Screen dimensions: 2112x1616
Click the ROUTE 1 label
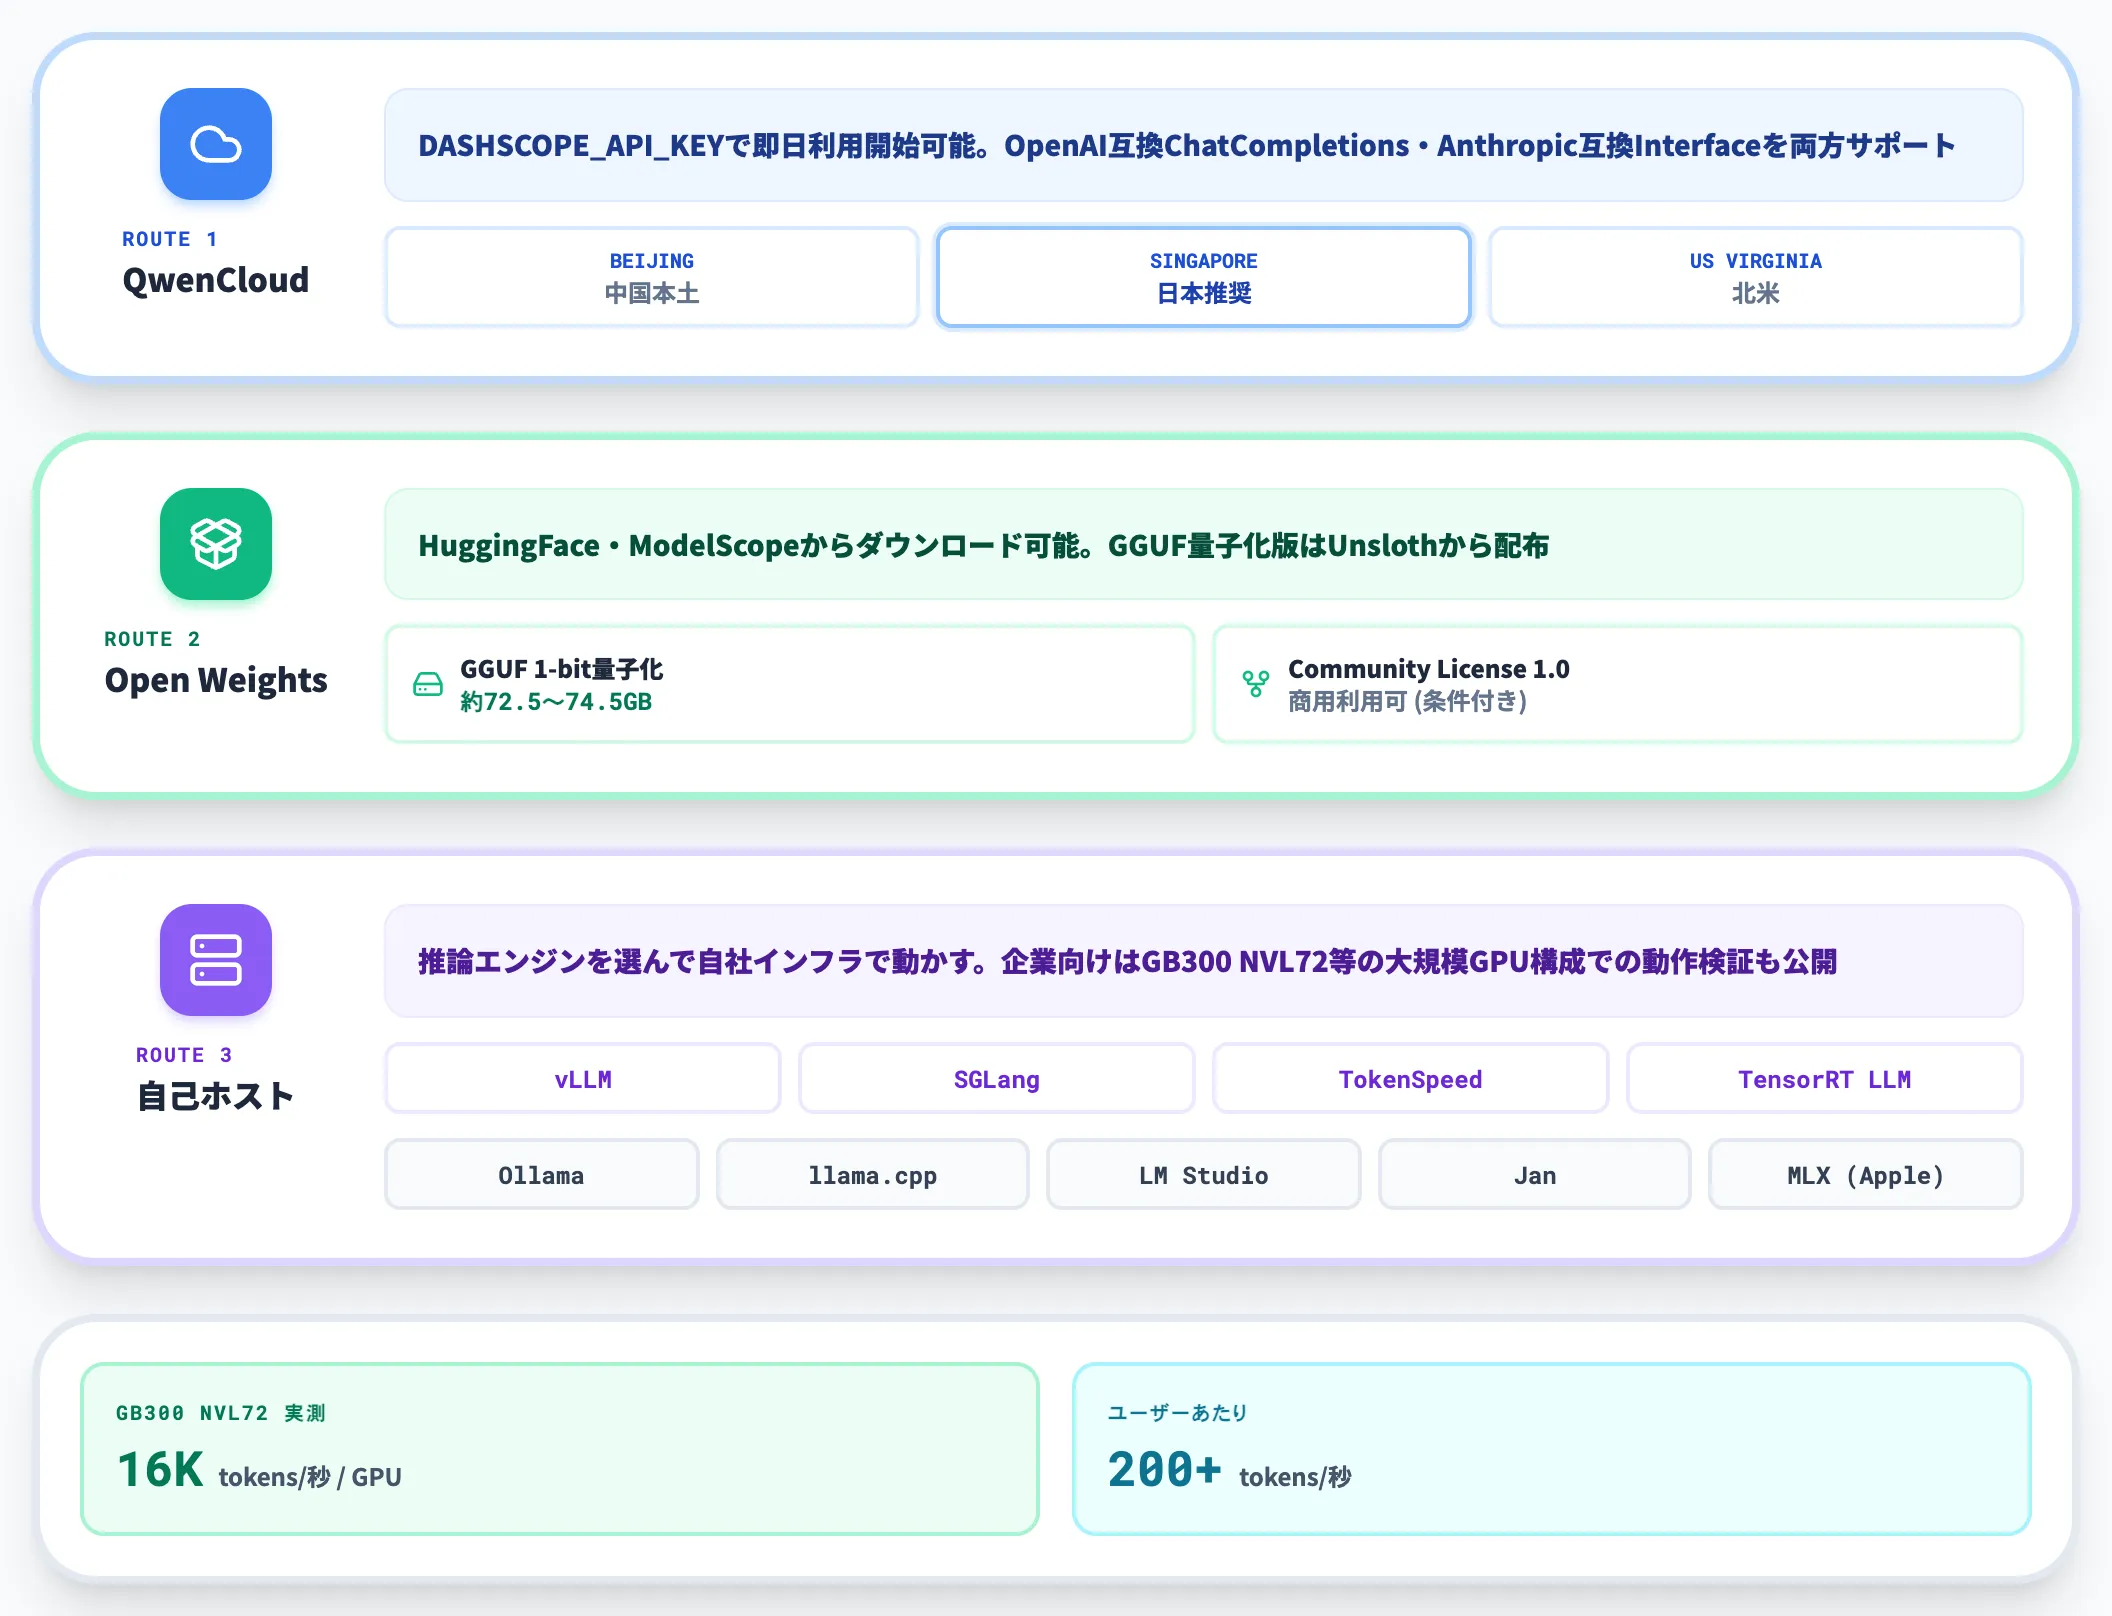point(170,239)
